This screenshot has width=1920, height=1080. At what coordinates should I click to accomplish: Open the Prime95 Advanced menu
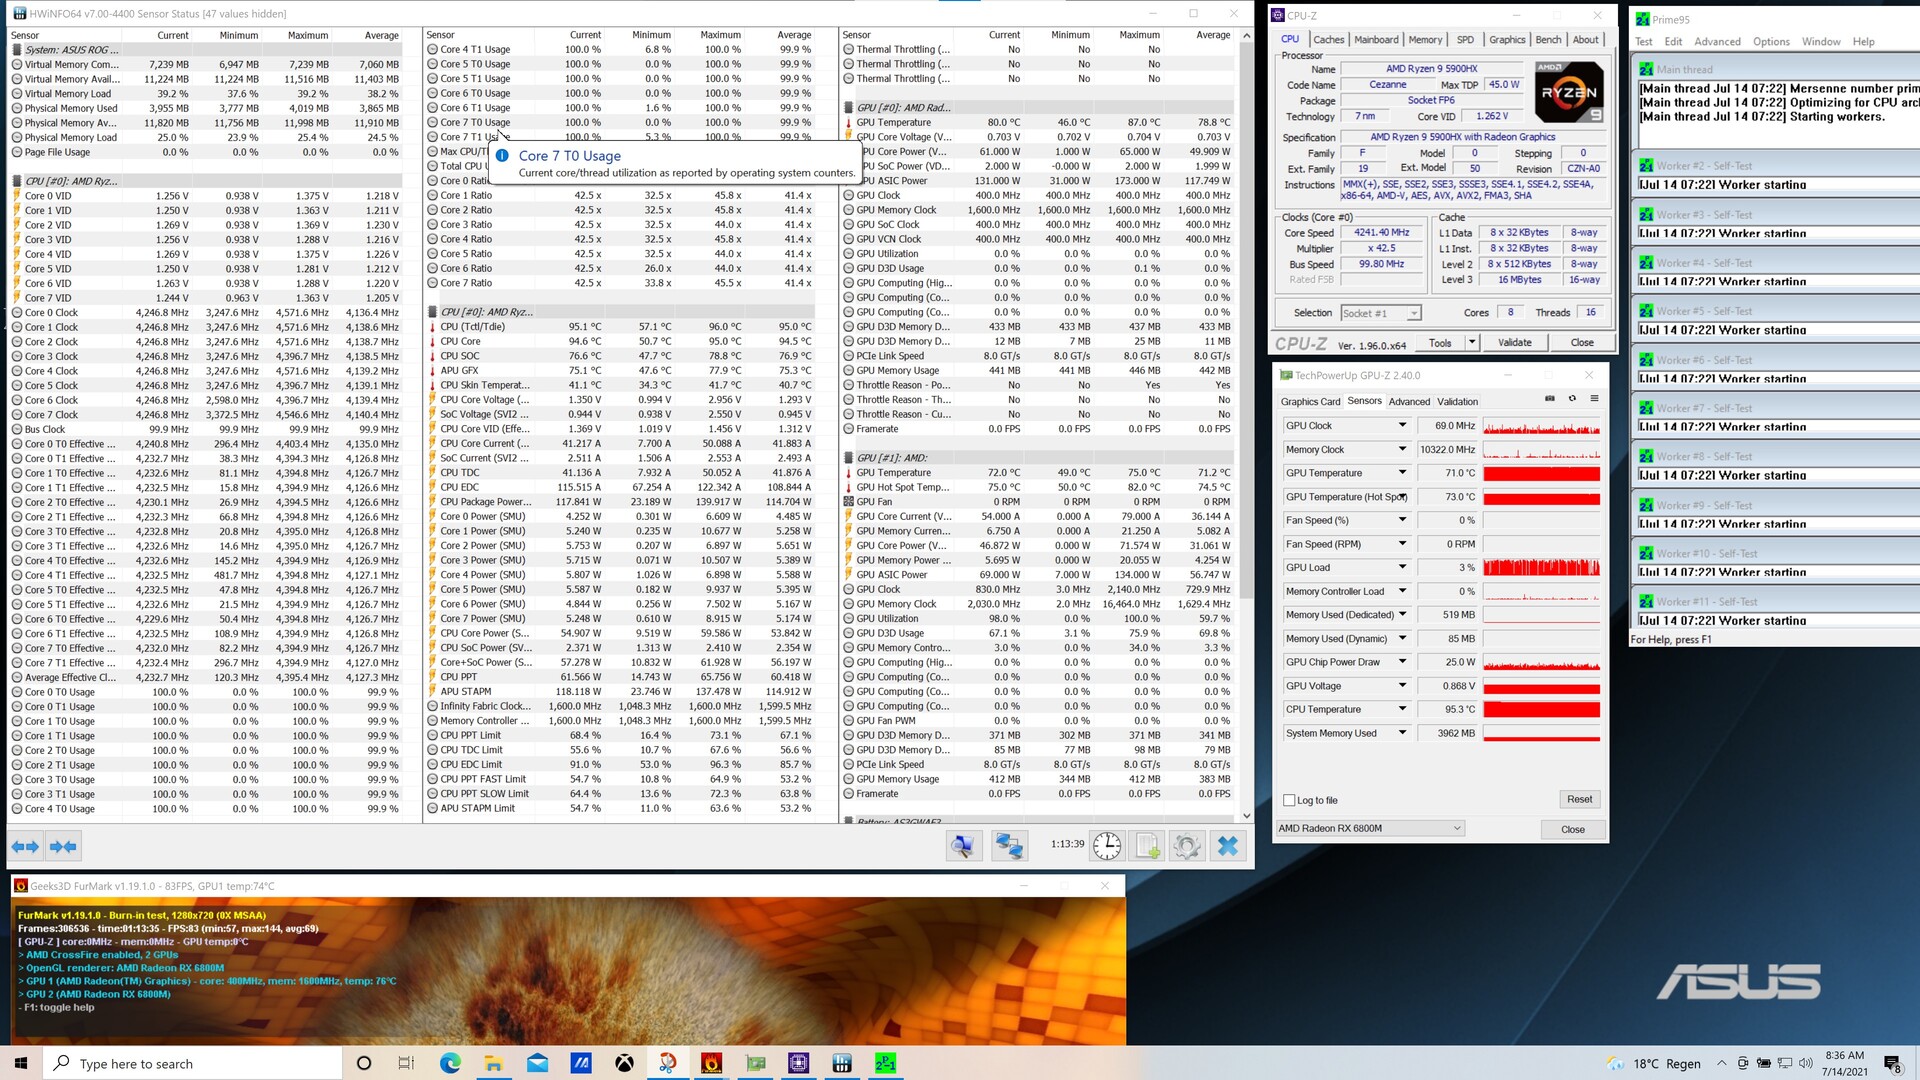[1717, 42]
